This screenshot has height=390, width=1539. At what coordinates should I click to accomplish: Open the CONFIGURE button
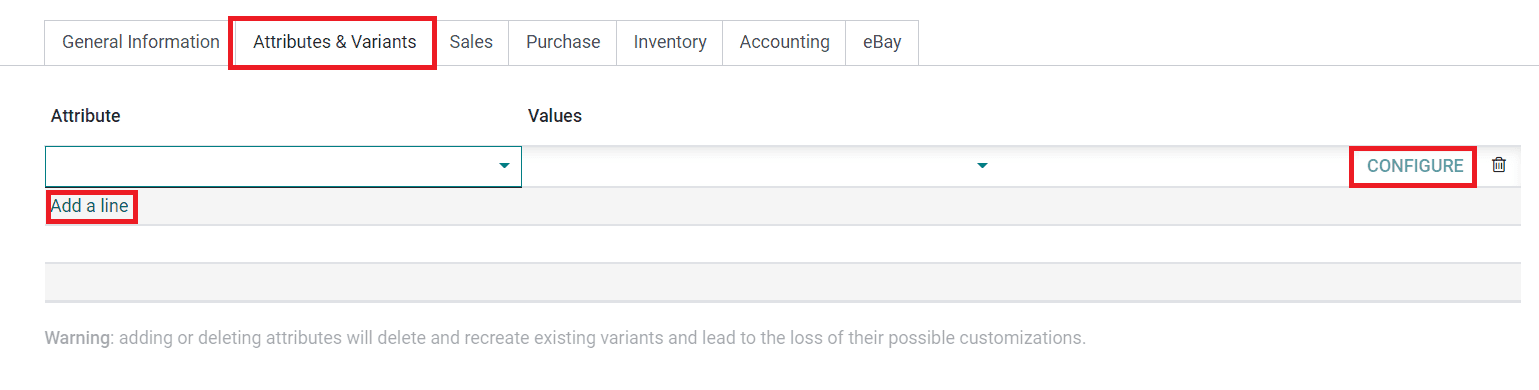point(1415,166)
